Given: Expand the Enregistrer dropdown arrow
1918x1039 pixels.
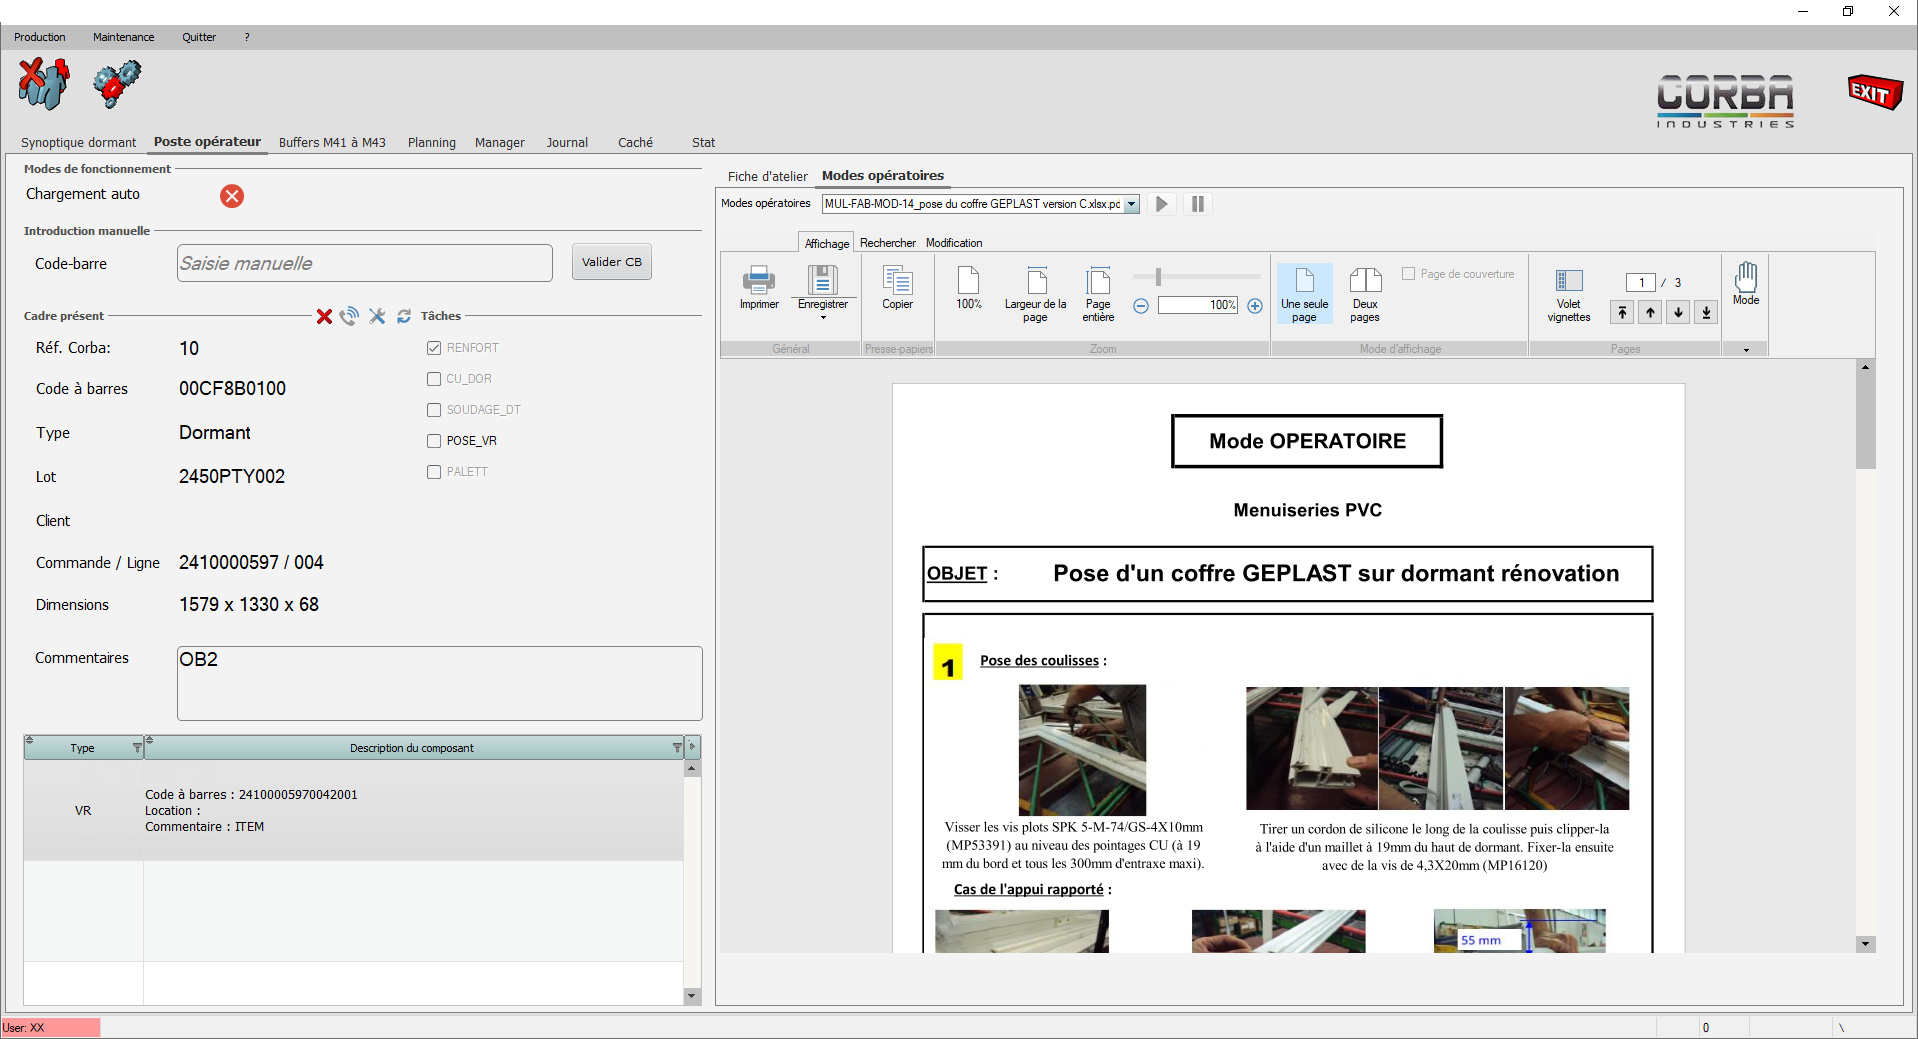Looking at the screenshot, I should pos(823,318).
